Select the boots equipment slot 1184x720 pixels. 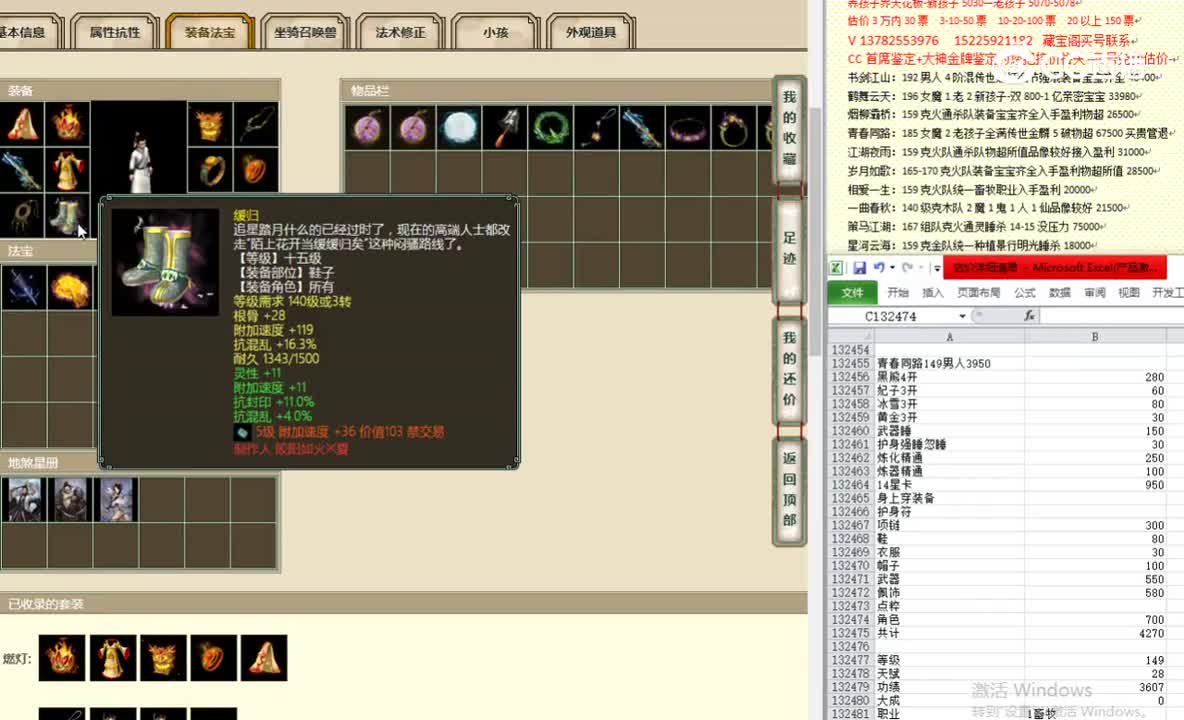click(68, 216)
